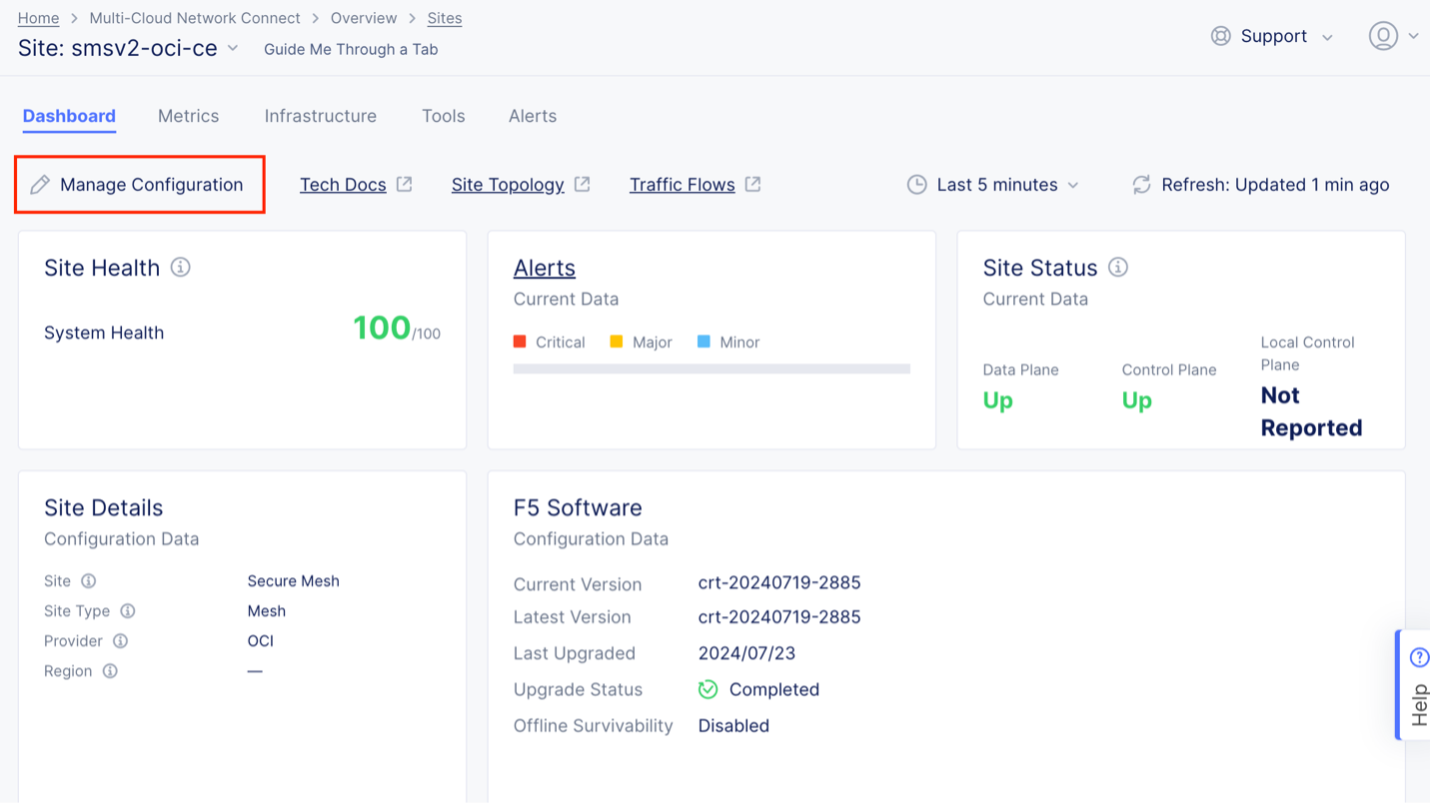
Task: Click Guide Me Through a Tab
Action: (x=350, y=49)
